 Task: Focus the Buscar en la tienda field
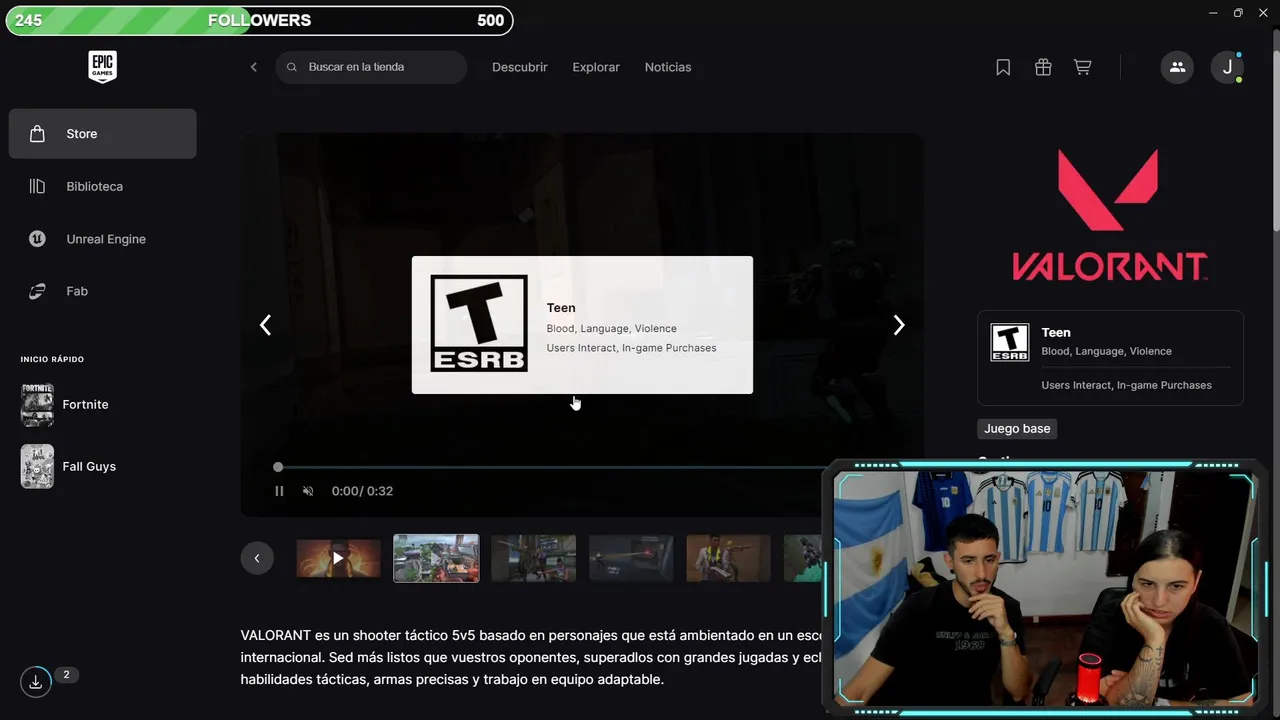[x=371, y=67]
